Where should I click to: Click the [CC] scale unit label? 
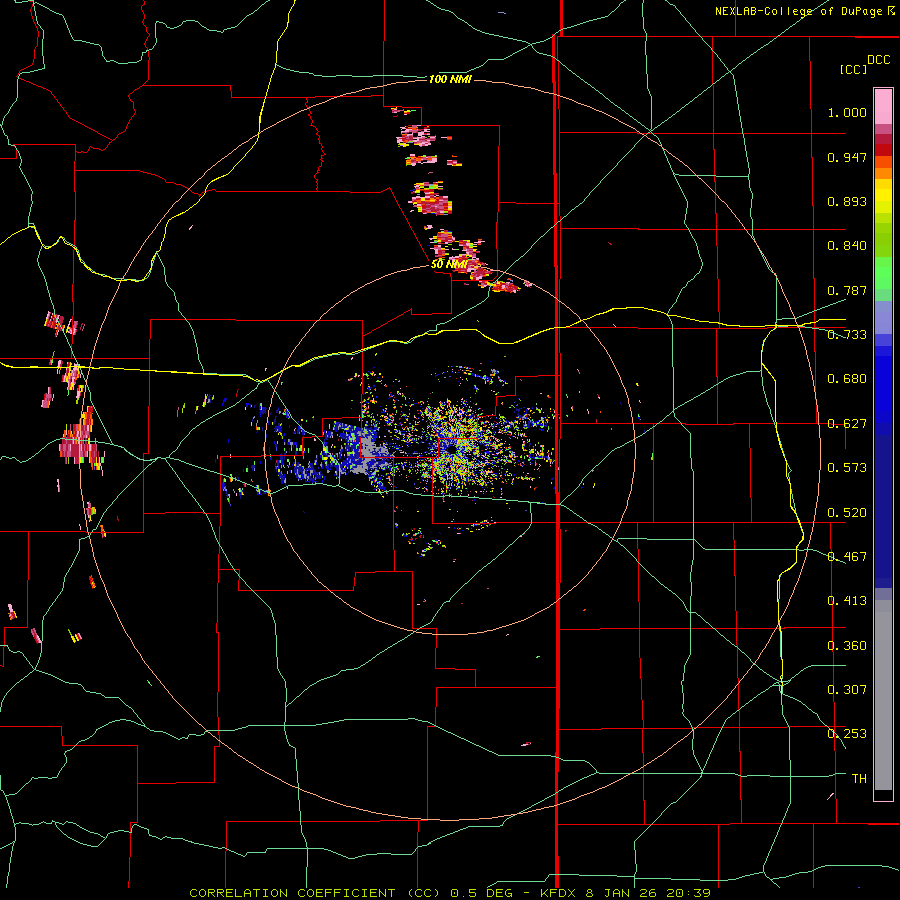tap(854, 69)
